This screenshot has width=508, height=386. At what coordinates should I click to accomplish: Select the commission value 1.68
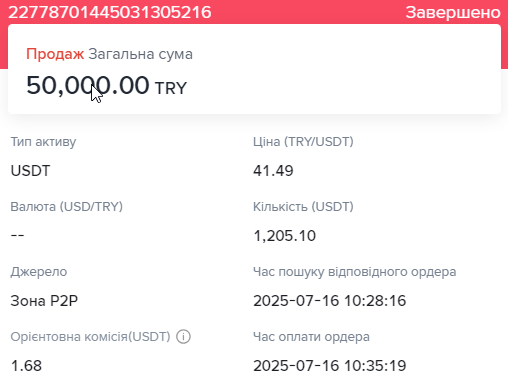pyautogui.click(x=26, y=366)
